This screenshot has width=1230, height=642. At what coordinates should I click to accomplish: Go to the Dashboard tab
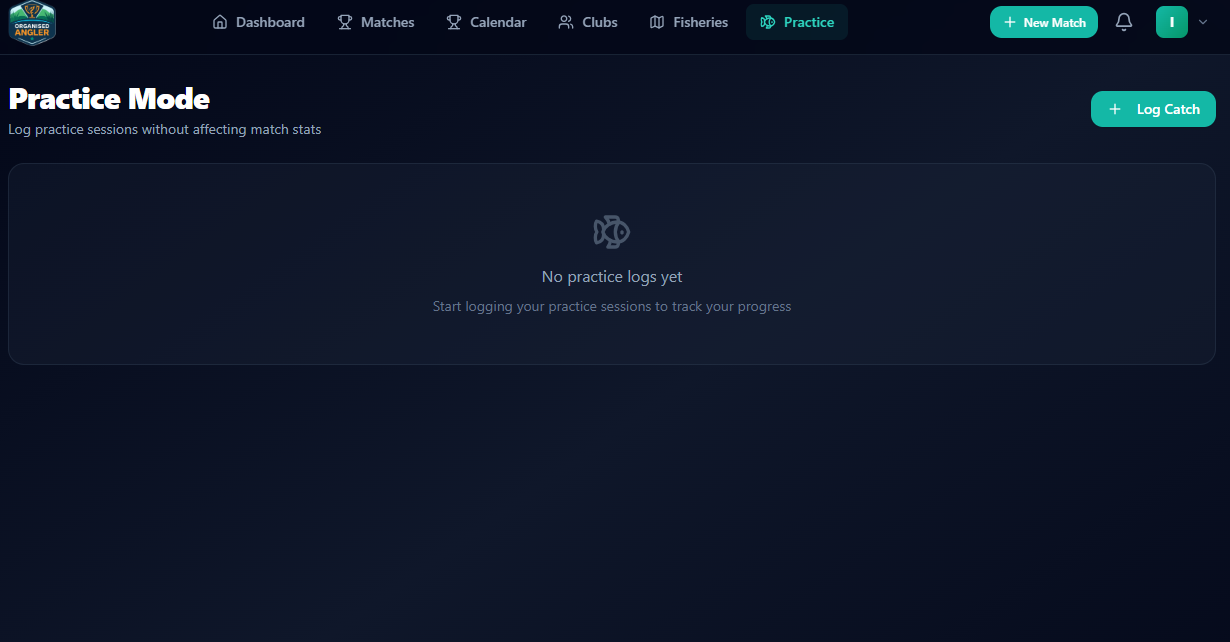270,22
